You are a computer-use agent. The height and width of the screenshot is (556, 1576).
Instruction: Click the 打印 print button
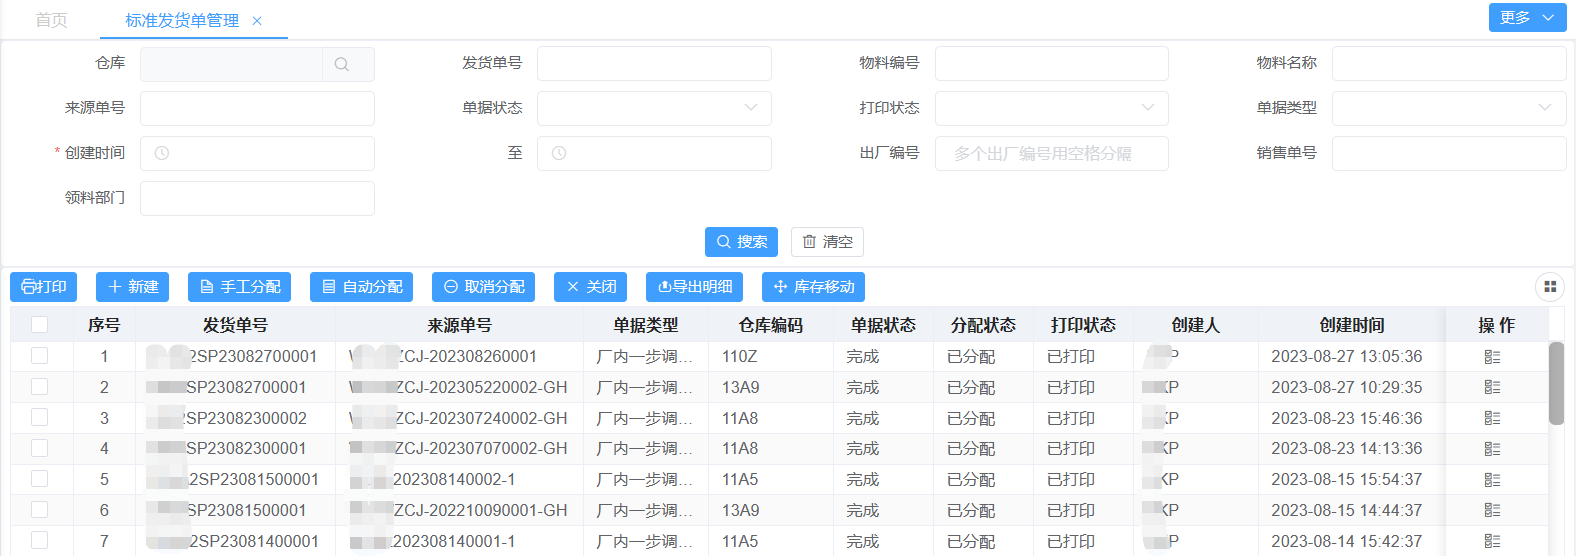point(43,287)
